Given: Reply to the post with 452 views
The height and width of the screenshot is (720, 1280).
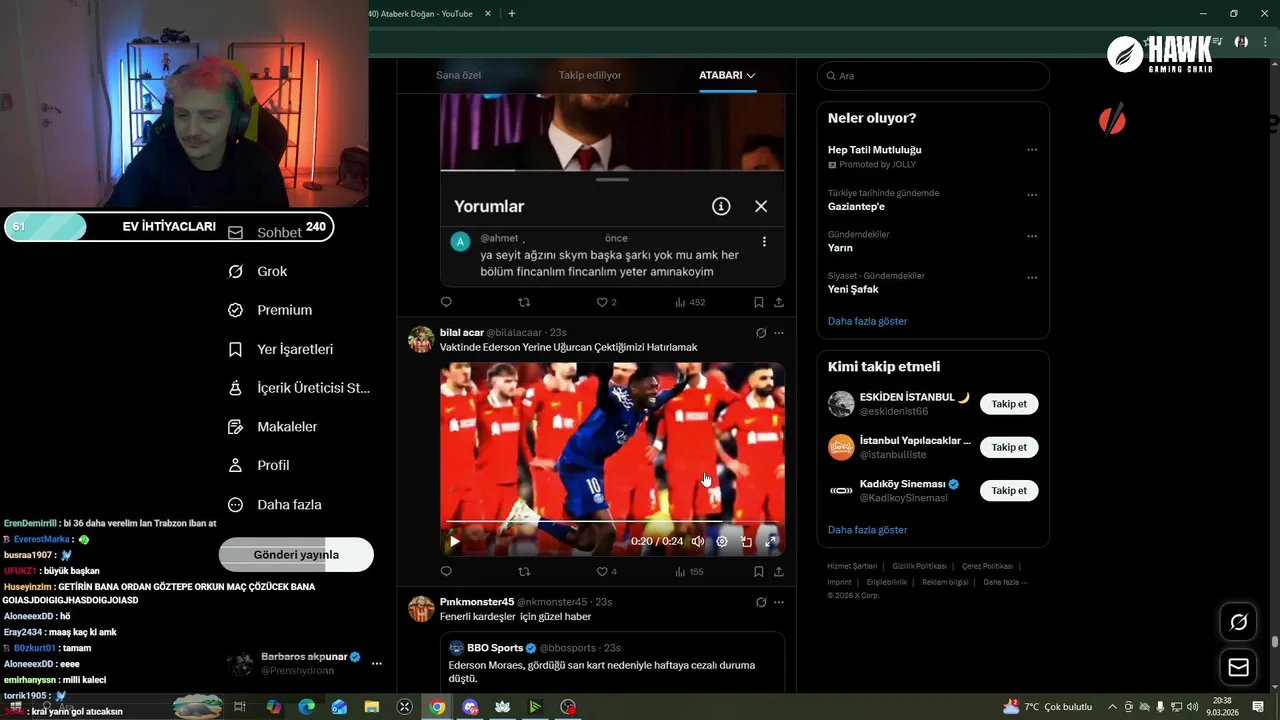Looking at the screenshot, I should click(446, 302).
